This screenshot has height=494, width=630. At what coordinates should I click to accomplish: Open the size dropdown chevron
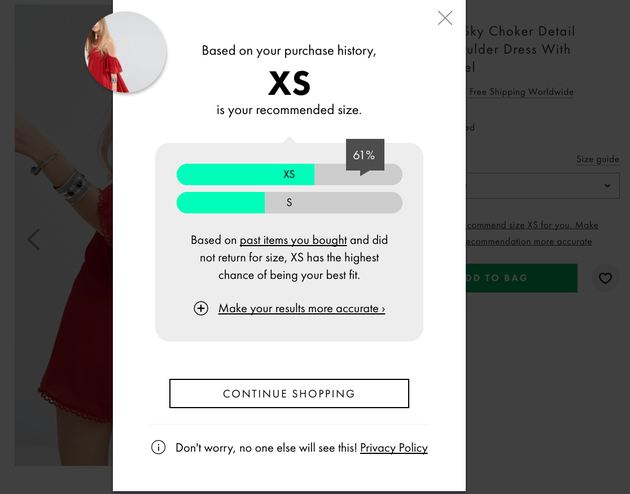click(608, 186)
